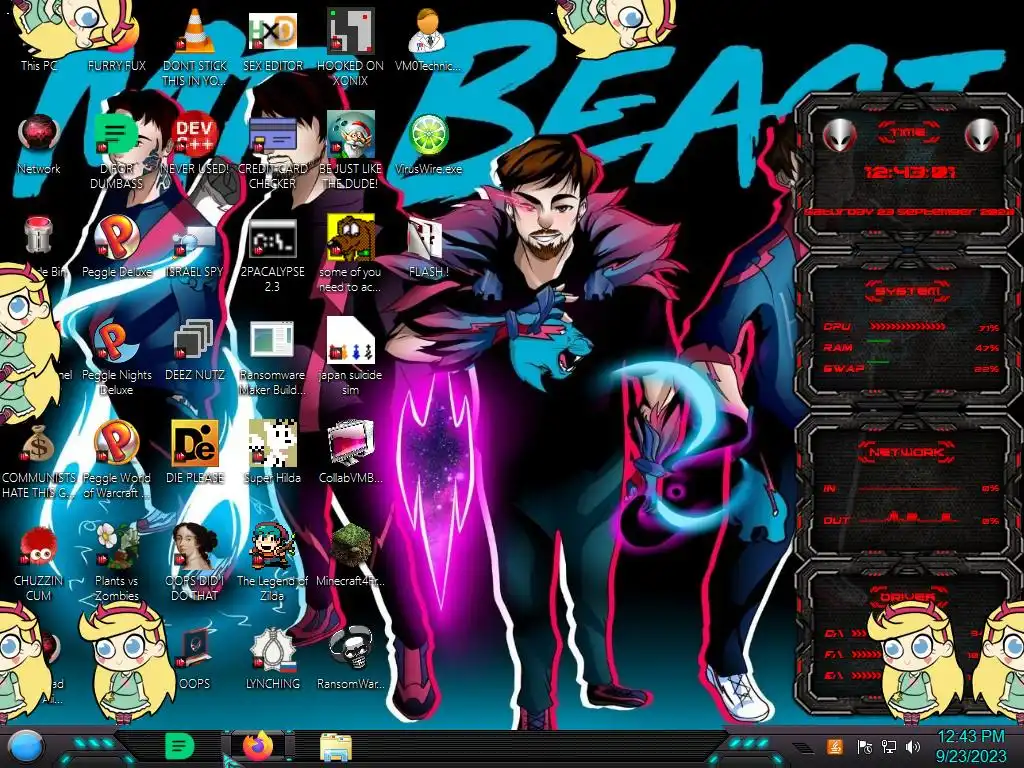The image size is (1024, 768).
Task: Click the CPU usage bar in SYSTEM gadget
Action: 908,326
